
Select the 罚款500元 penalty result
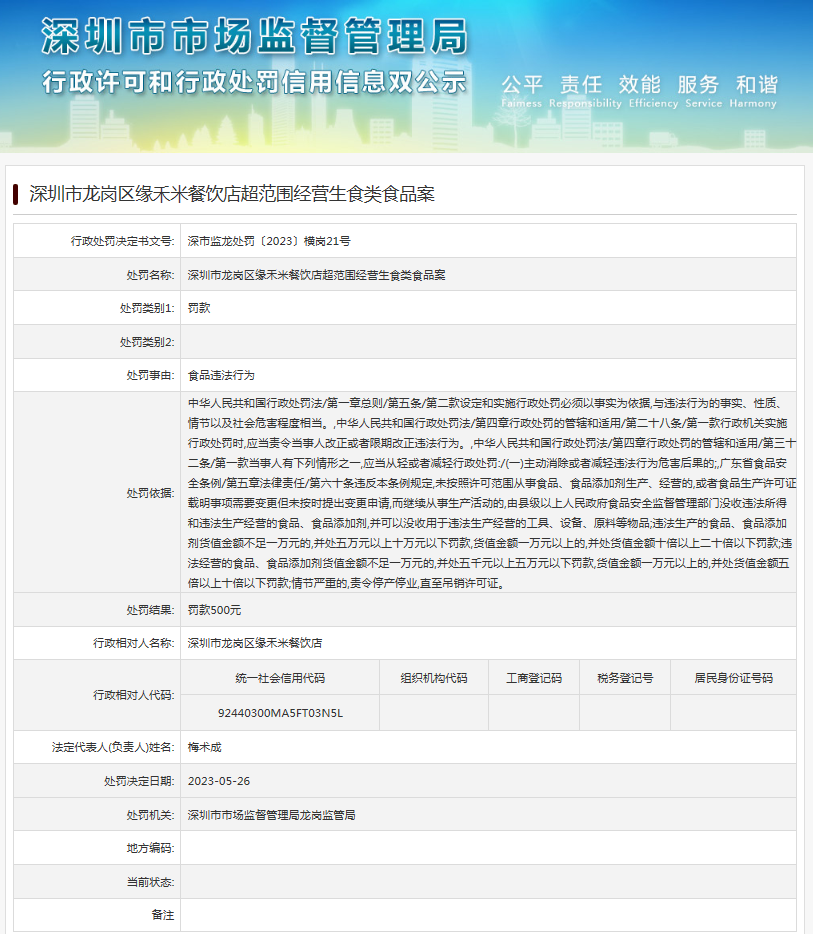[x=214, y=610]
